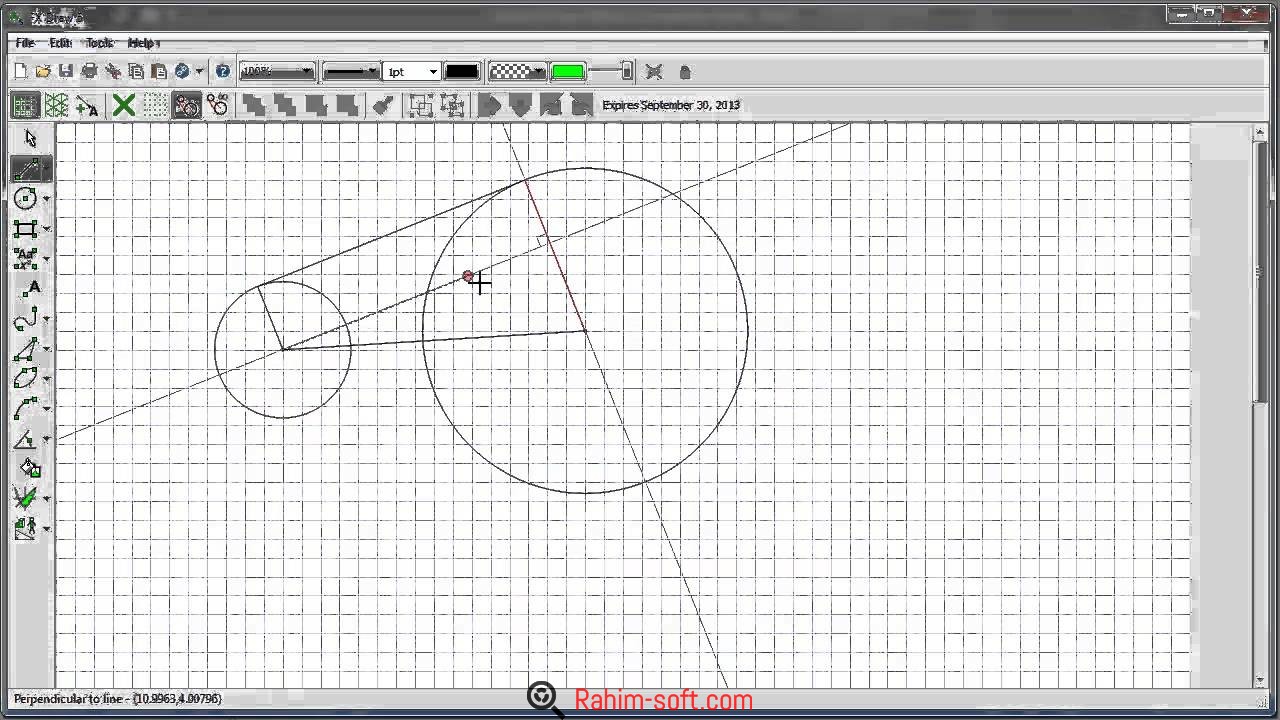Select the angle marker tool
1280x720 pixels.
tap(26, 439)
